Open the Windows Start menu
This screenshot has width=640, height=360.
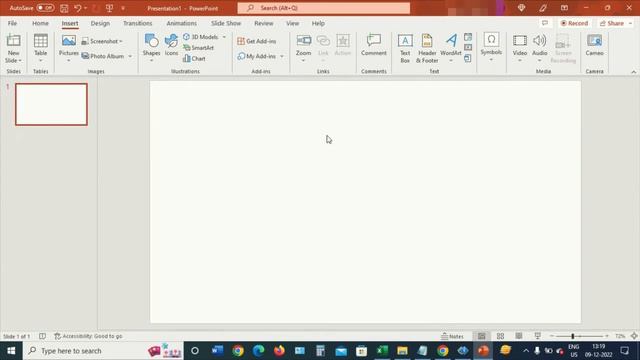[11, 351]
